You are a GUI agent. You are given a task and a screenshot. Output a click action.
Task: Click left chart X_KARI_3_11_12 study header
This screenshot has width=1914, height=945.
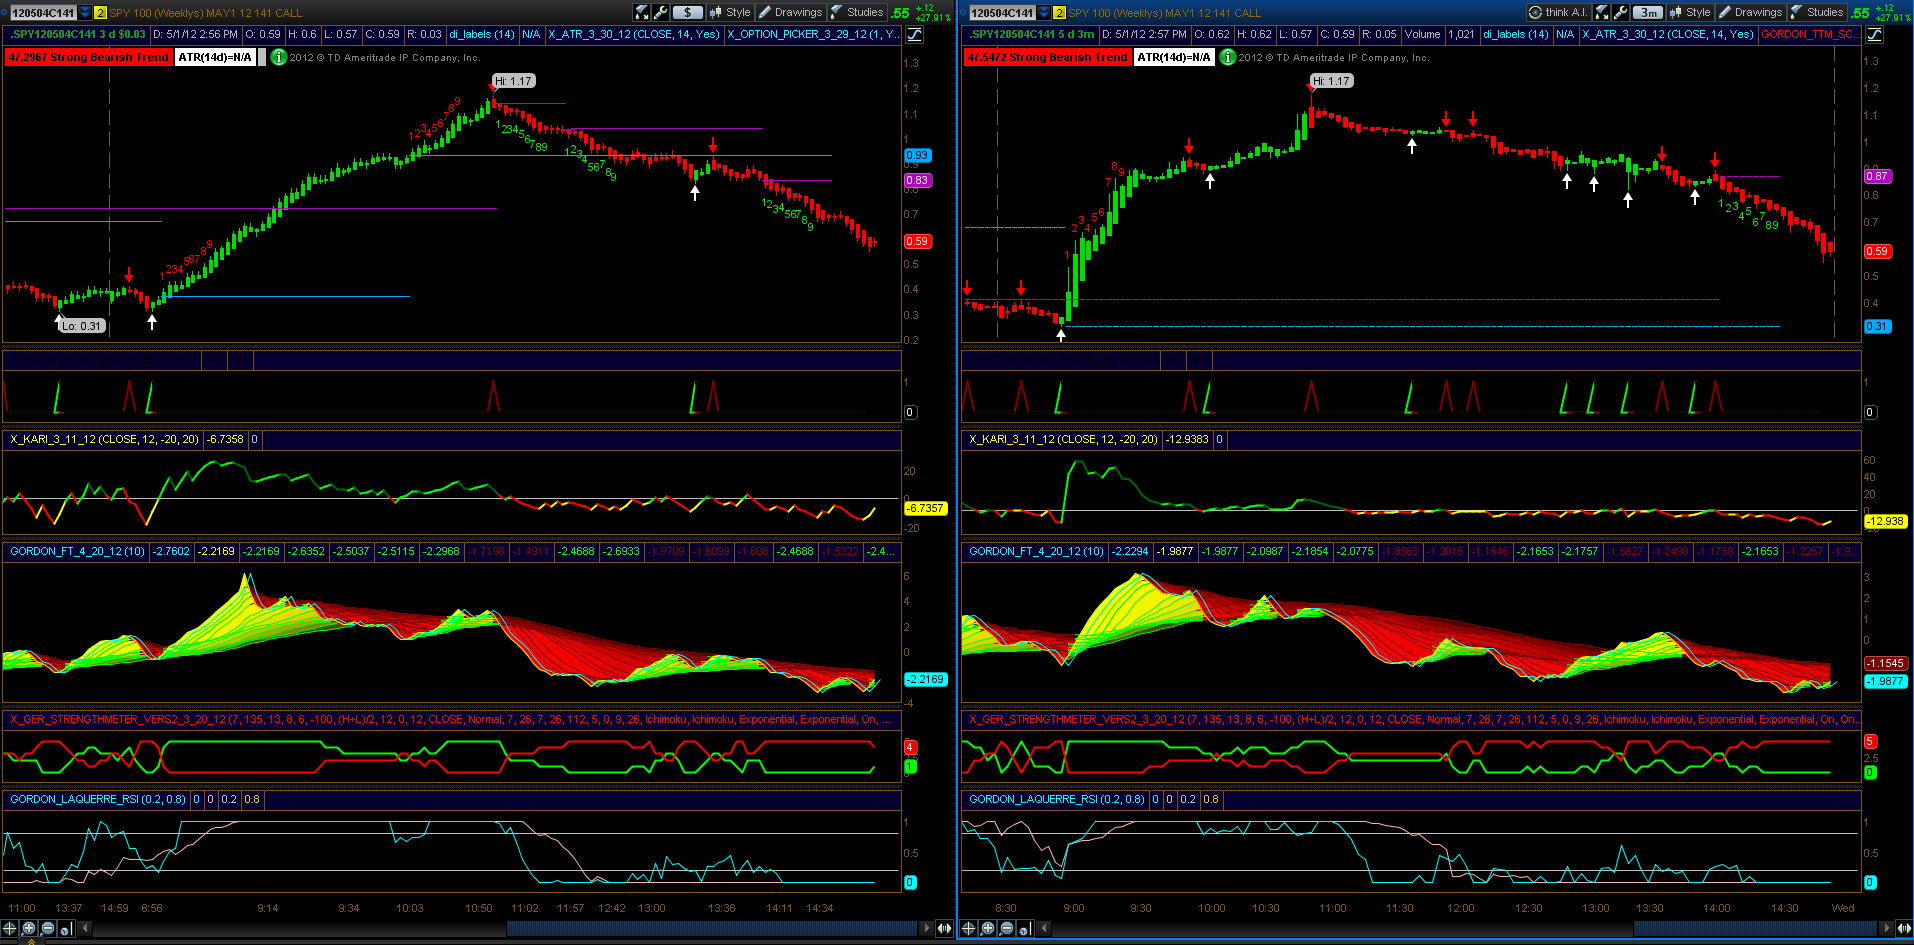point(104,439)
